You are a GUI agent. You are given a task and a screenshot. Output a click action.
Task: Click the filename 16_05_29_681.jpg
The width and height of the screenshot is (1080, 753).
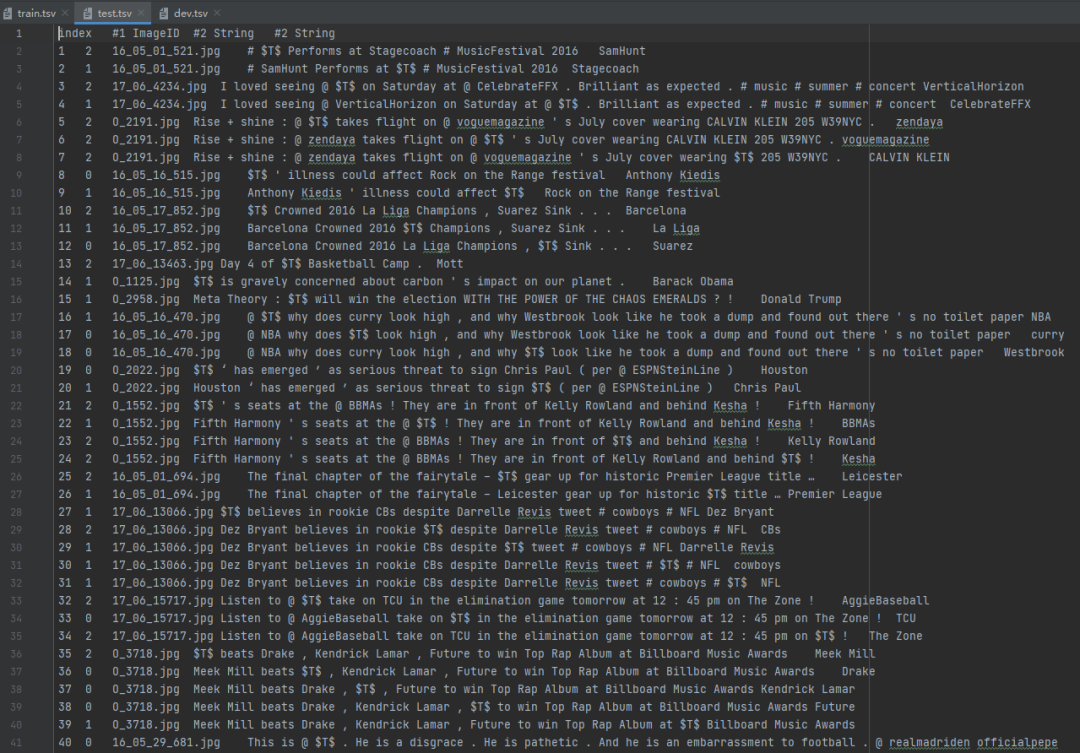[x=167, y=743]
